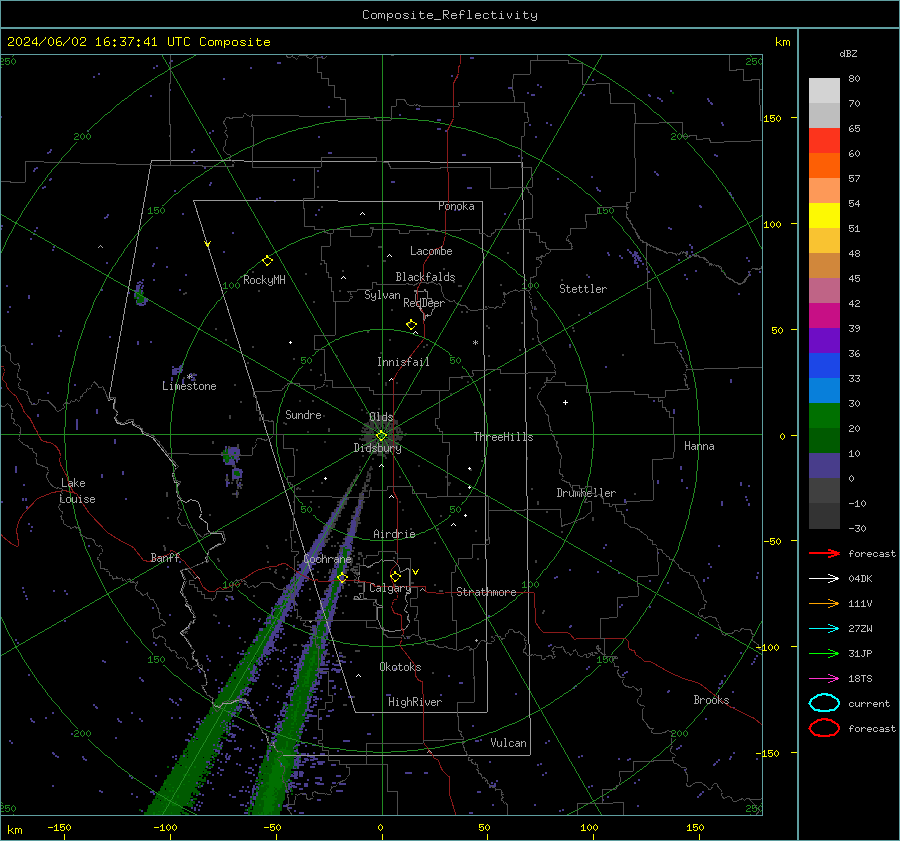Image resolution: width=900 pixels, height=841 pixels.
Task: Click the Vulcan town label
Action: 508,743
